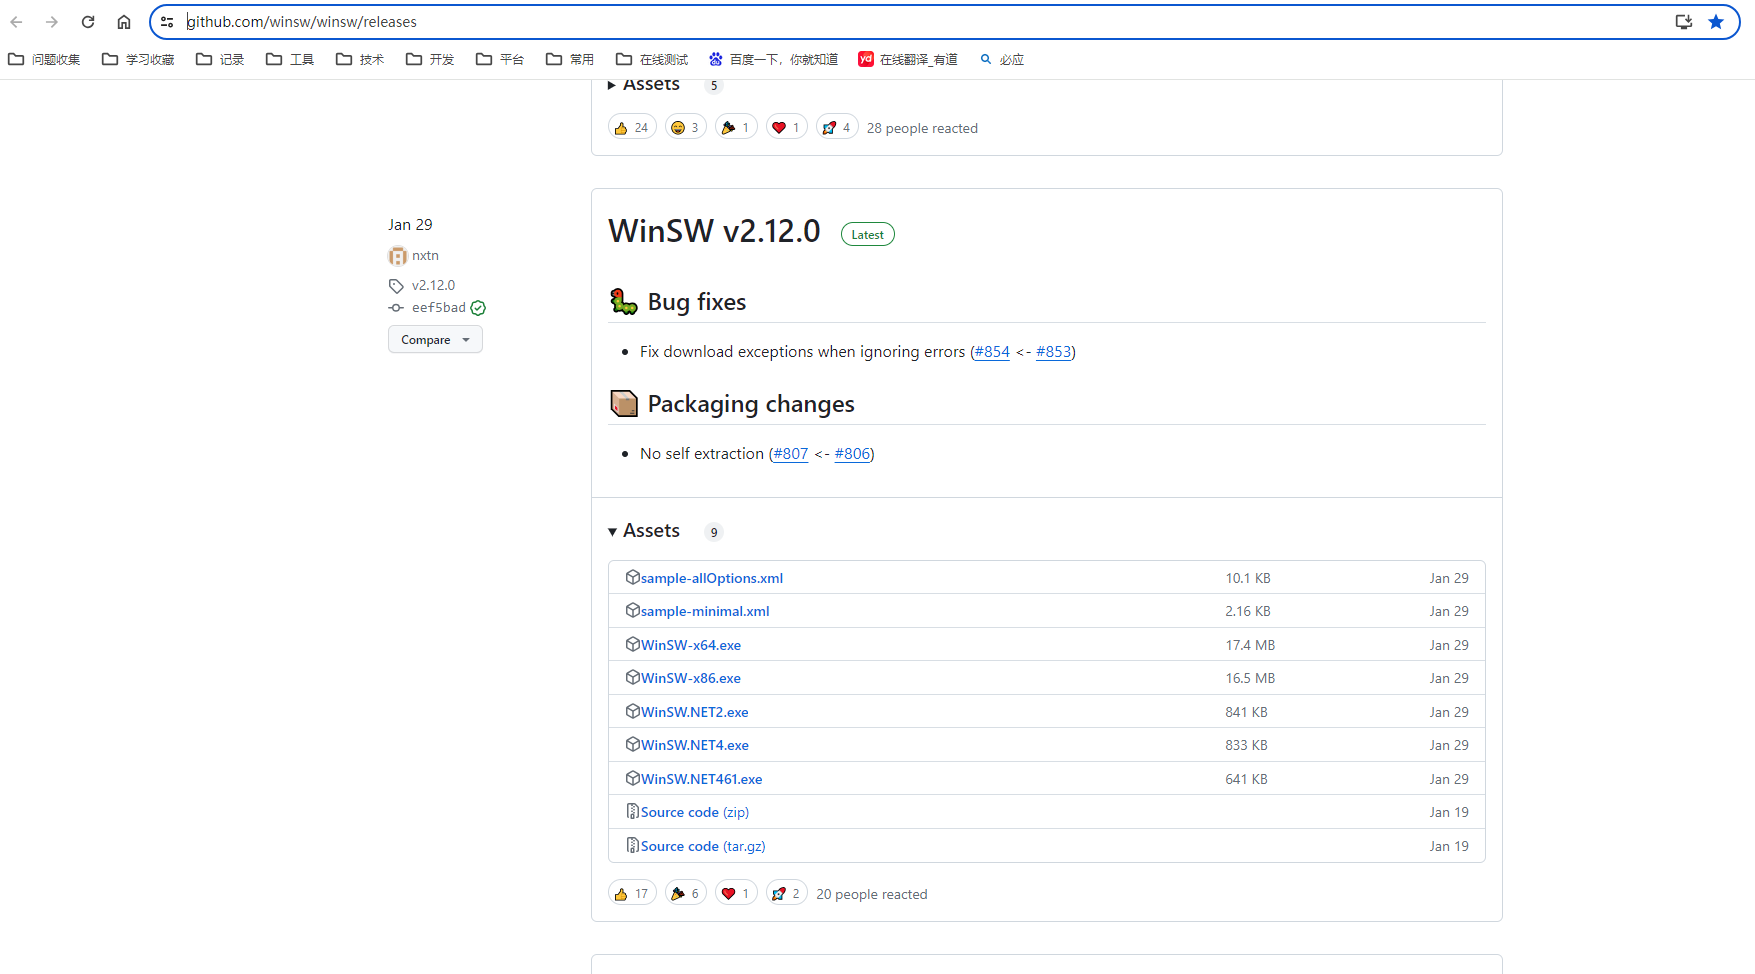Show verified signature badge for commit eef5bad

pyautogui.click(x=478, y=308)
